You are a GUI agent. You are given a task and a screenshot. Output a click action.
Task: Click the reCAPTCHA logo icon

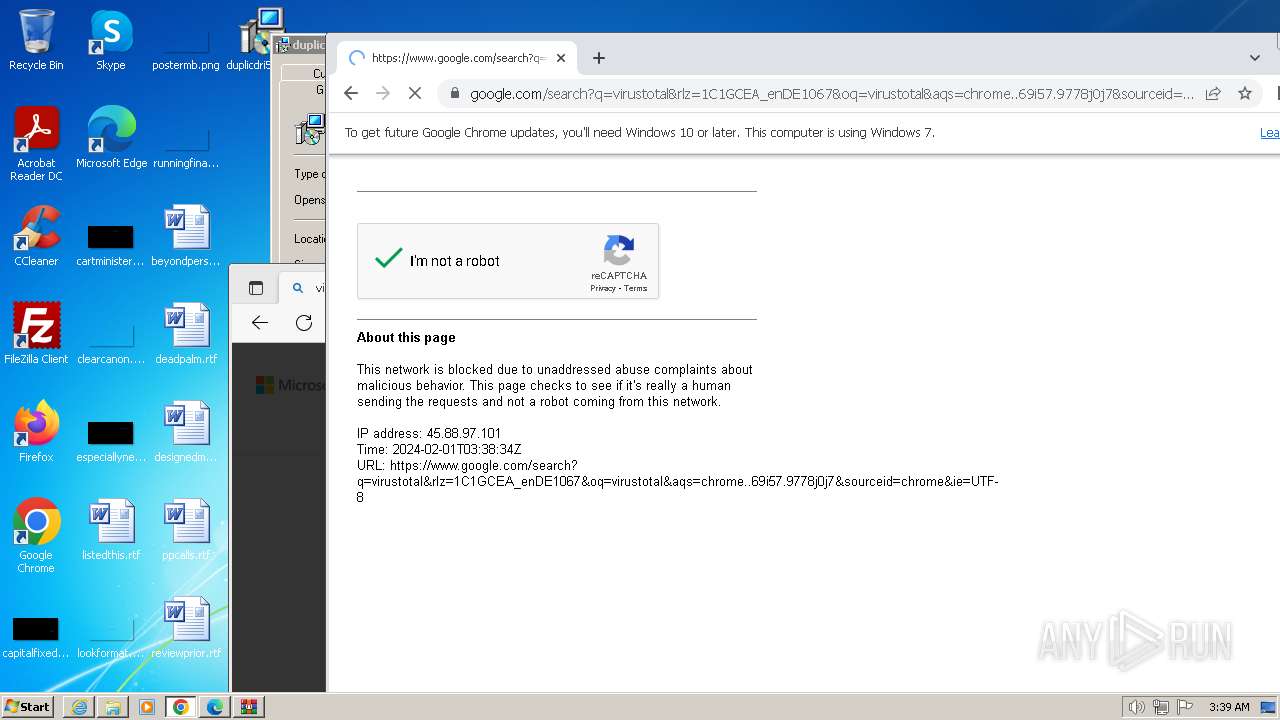coord(619,251)
